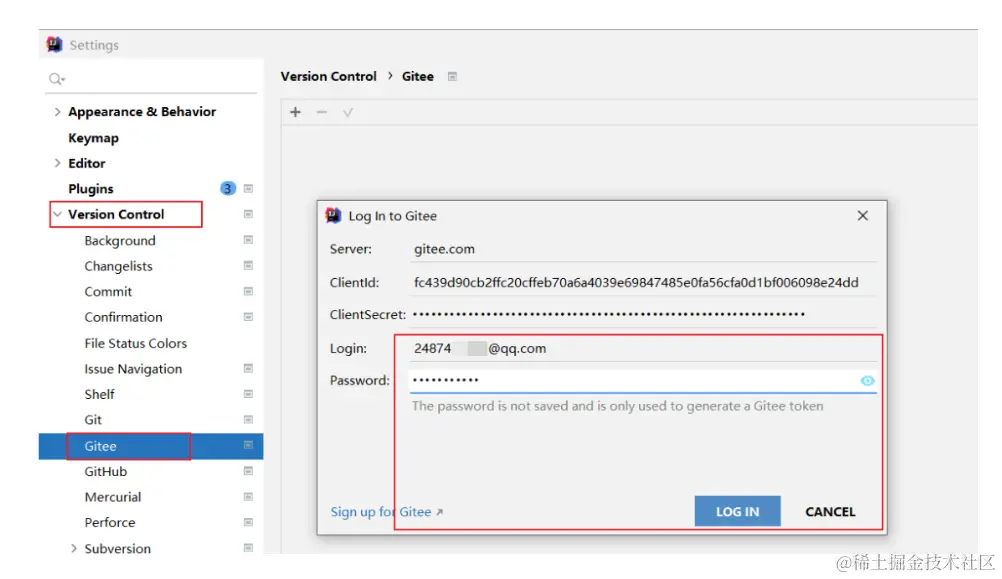Click the Subversion label
The image size is (1002, 579).
click(118, 548)
